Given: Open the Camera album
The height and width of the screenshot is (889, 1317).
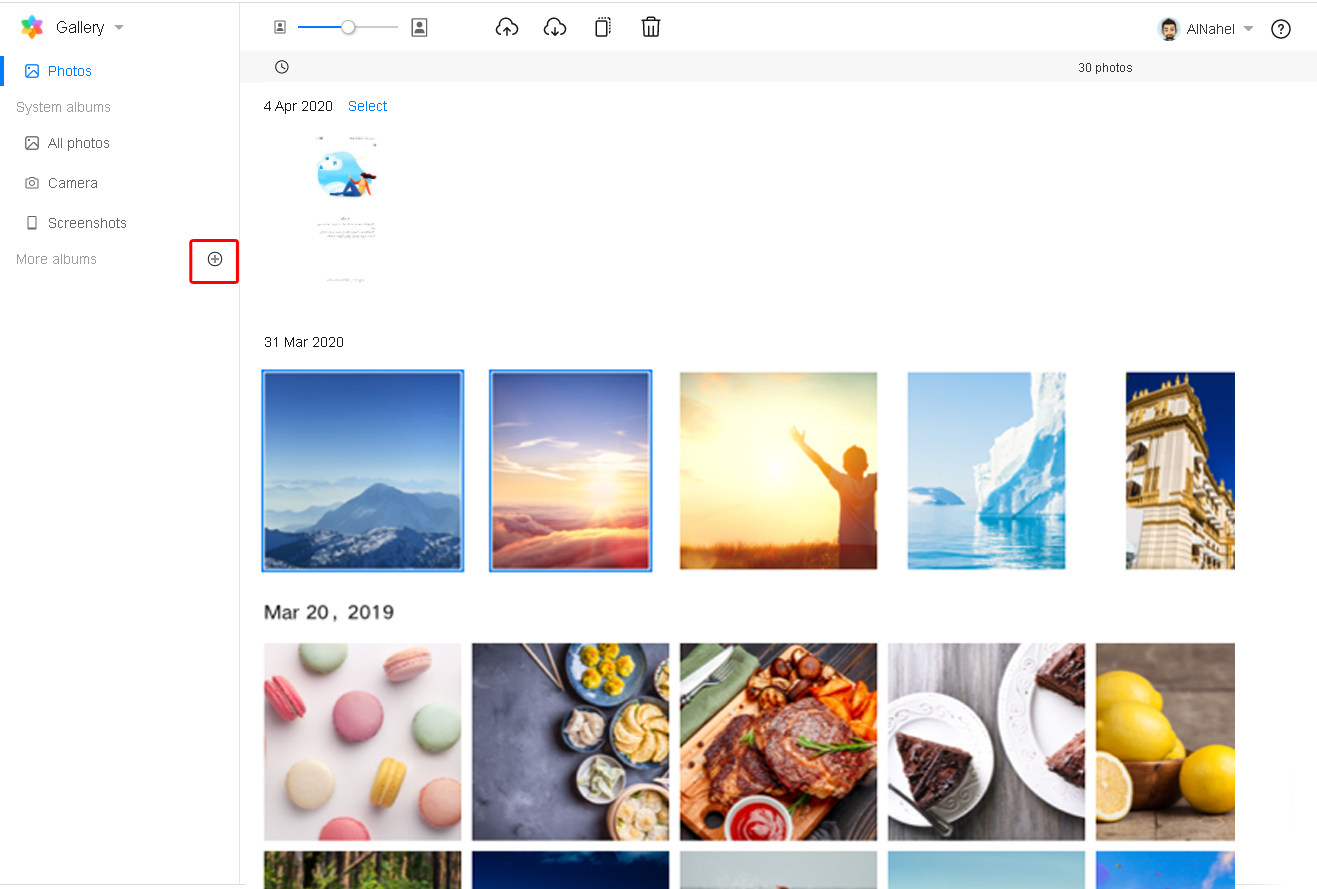Looking at the screenshot, I should coord(72,183).
